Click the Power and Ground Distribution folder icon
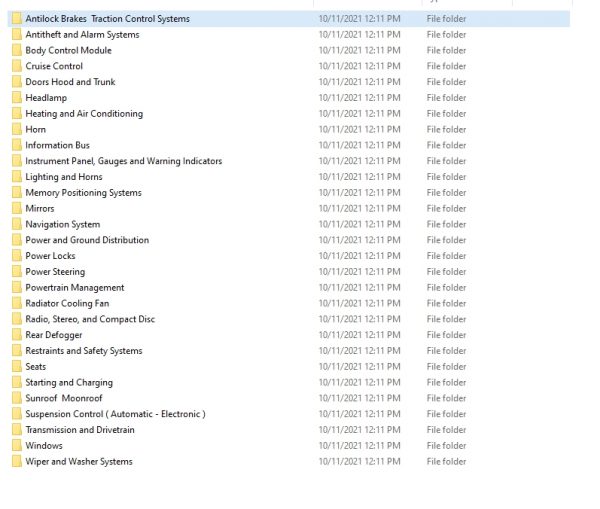This screenshot has width=600, height=509. 16,240
